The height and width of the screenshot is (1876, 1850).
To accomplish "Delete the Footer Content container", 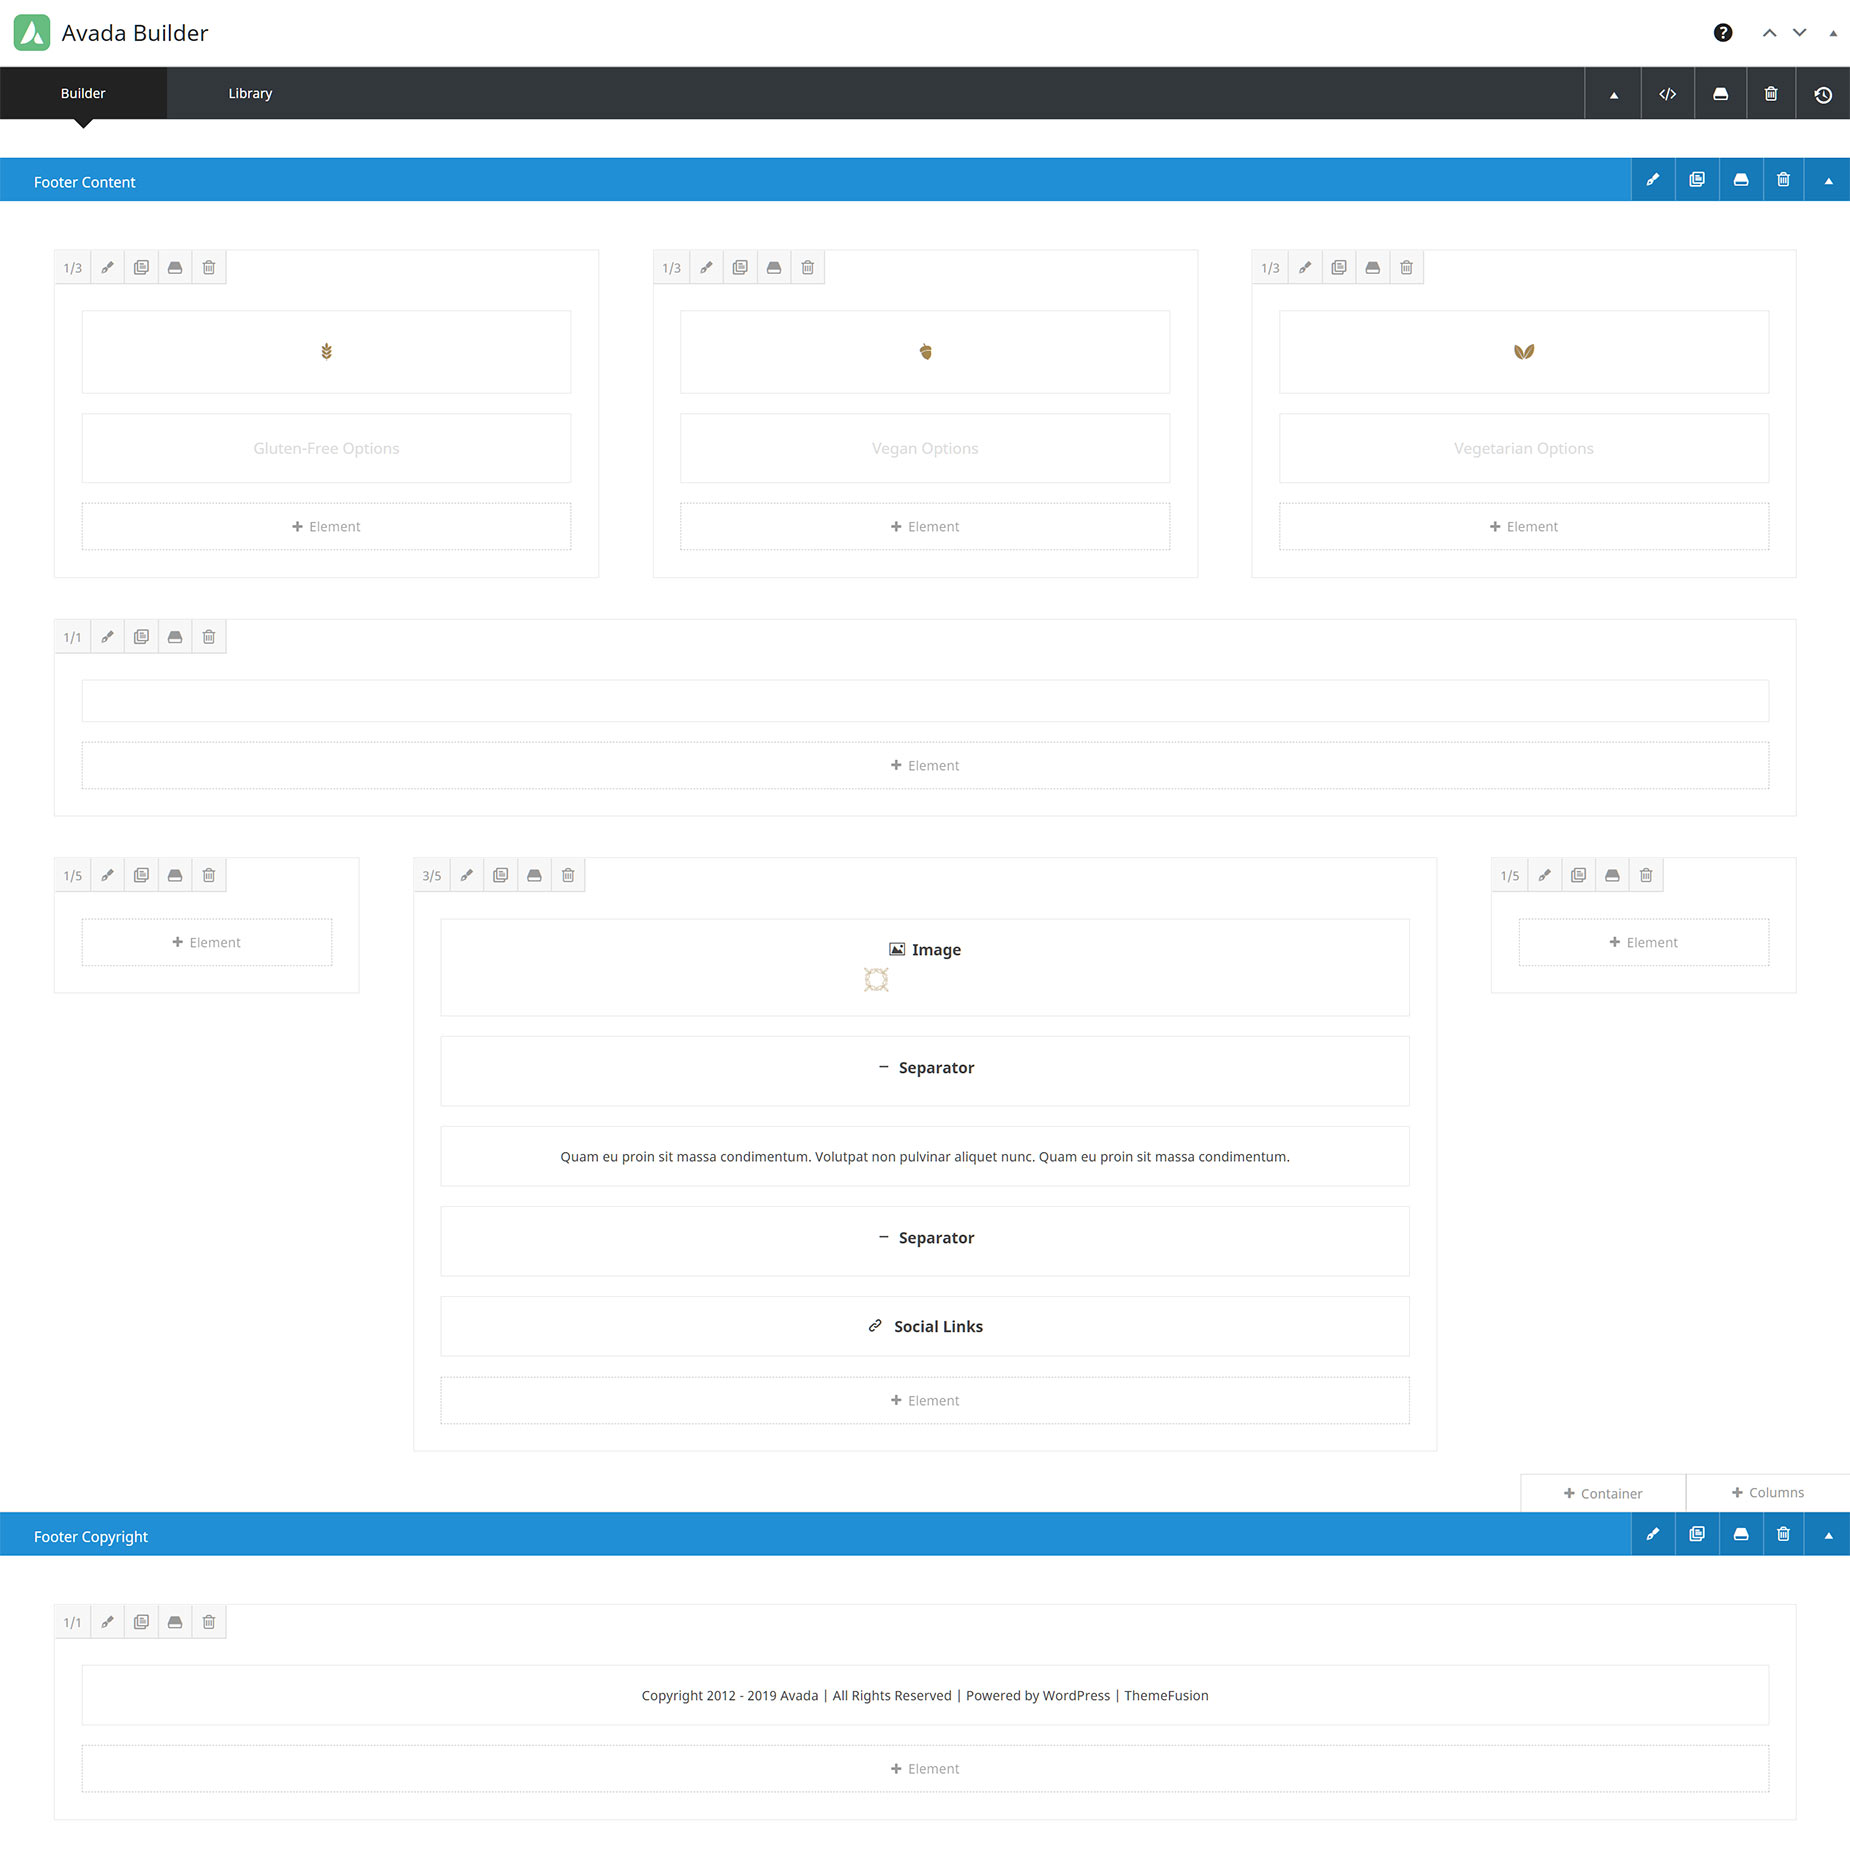I will 1783,180.
